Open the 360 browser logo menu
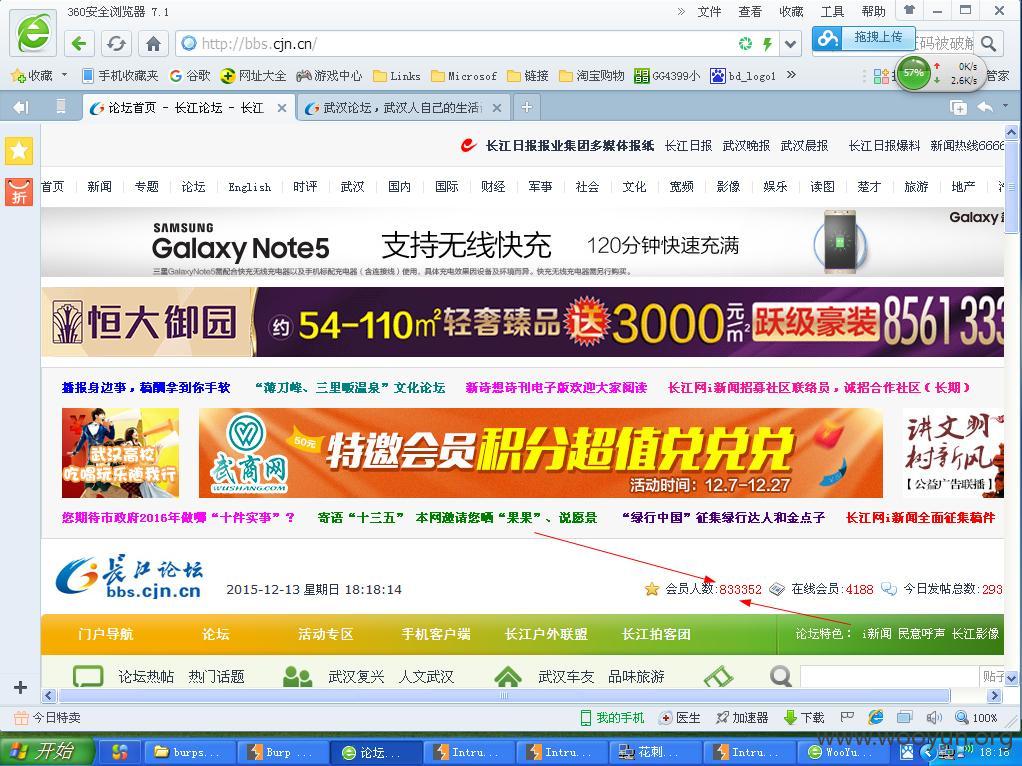 33,33
